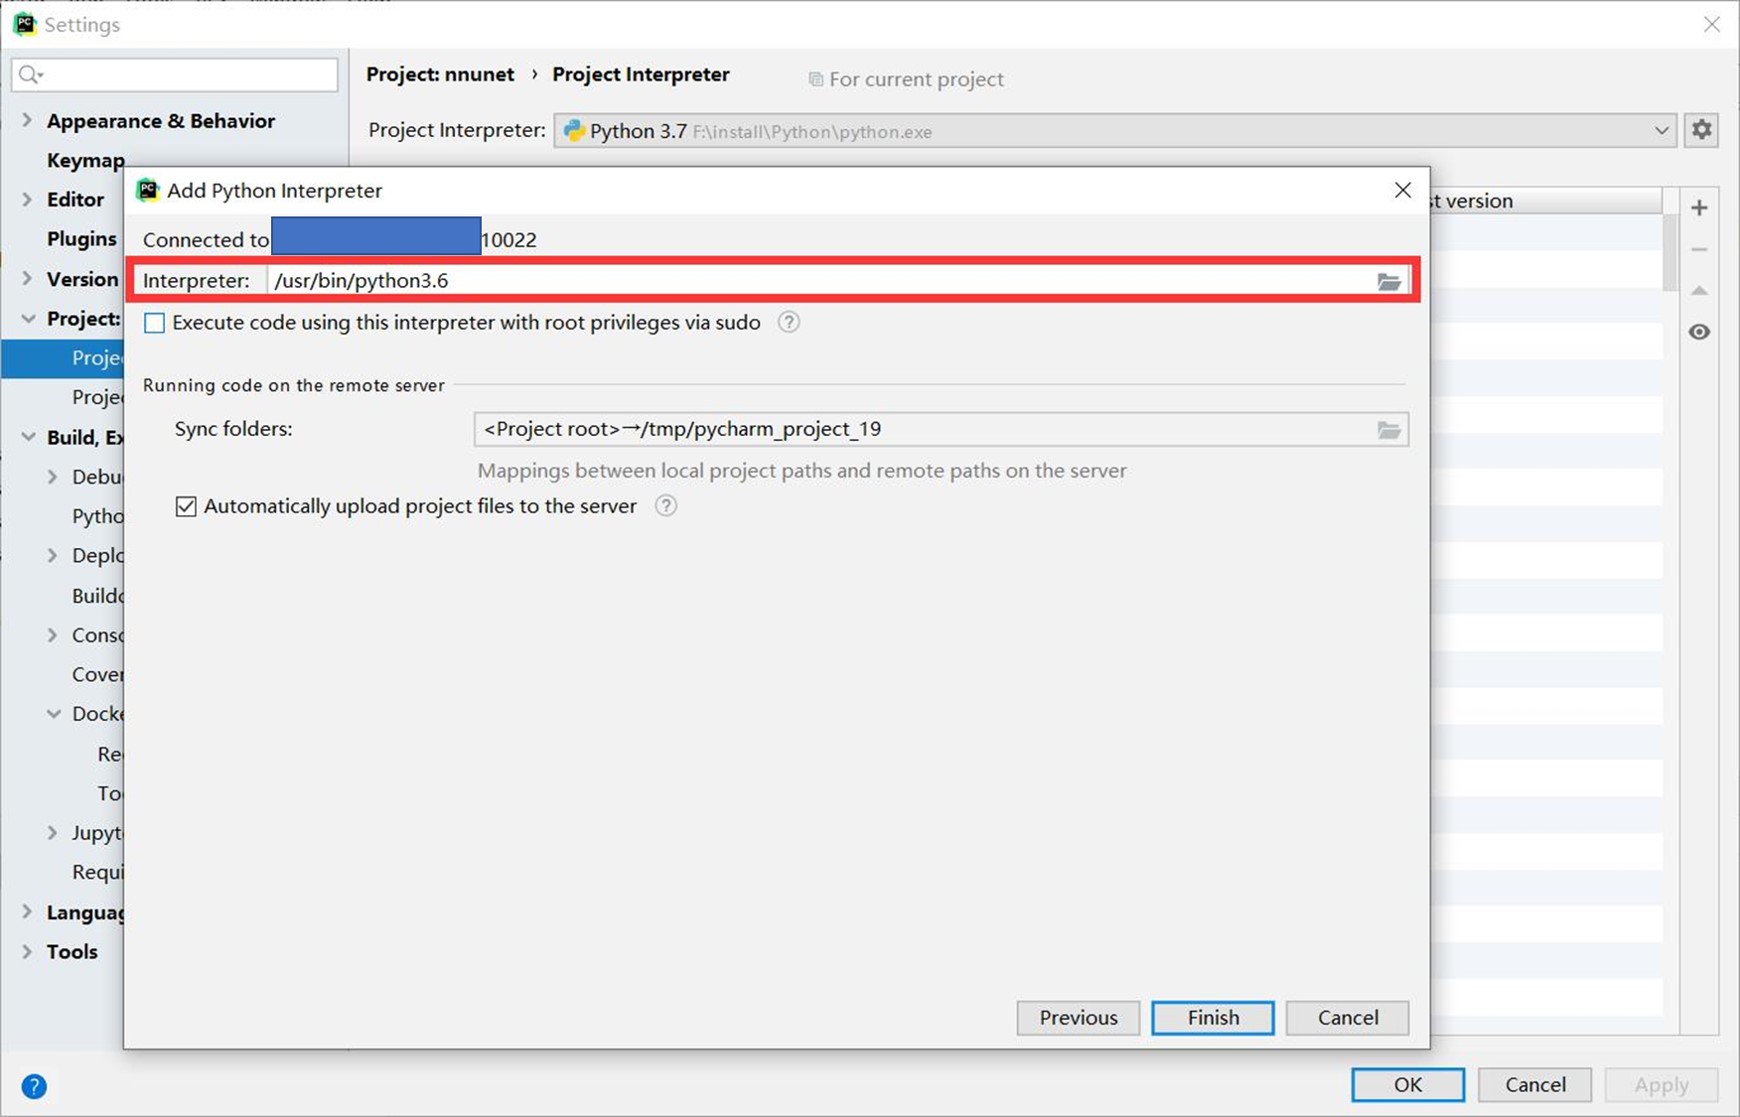Open the Project Interpreter dropdown
Image resolution: width=1740 pixels, height=1117 pixels.
(1661, 131)
